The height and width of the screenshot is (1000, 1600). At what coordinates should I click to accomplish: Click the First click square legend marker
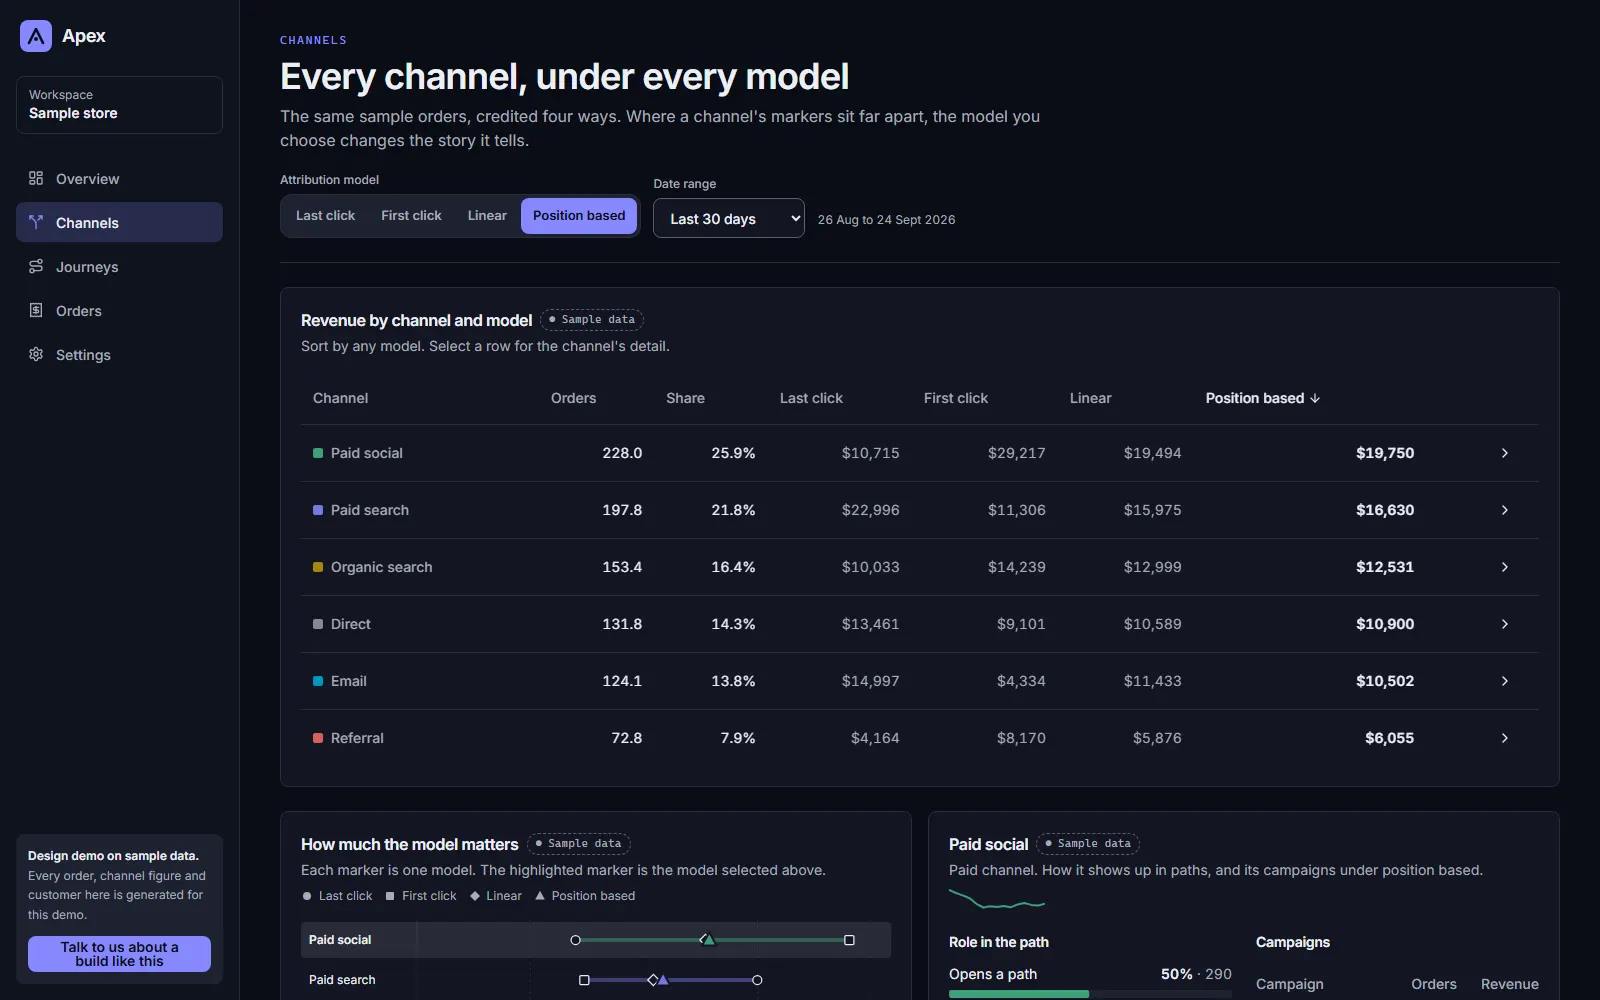390,896
